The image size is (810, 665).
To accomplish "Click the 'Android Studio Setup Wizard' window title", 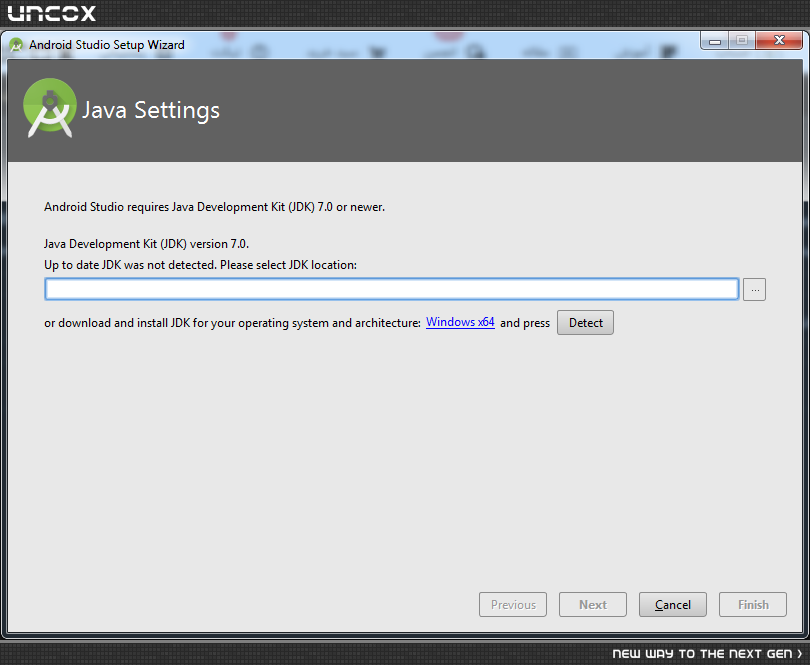I will pos(106,45).
